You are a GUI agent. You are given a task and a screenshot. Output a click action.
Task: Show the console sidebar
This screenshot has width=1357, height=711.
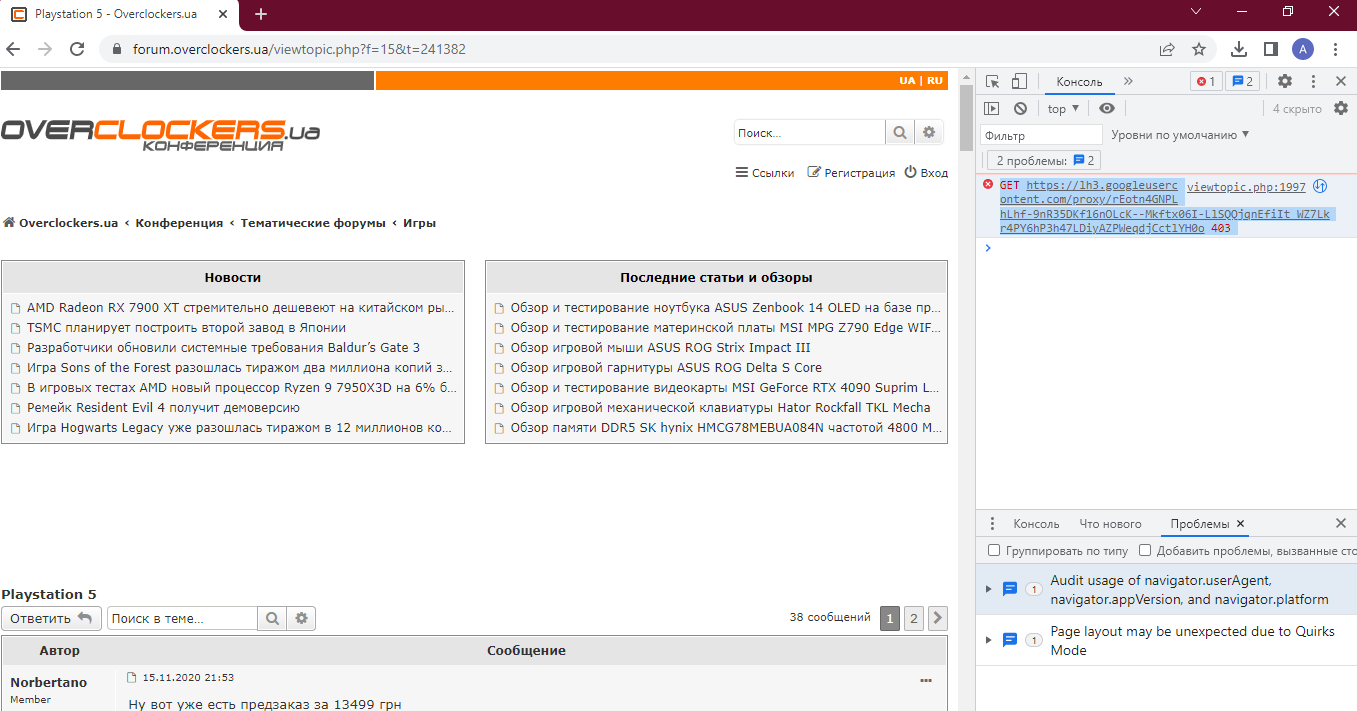pyautogui.click(x=992, y=108)
